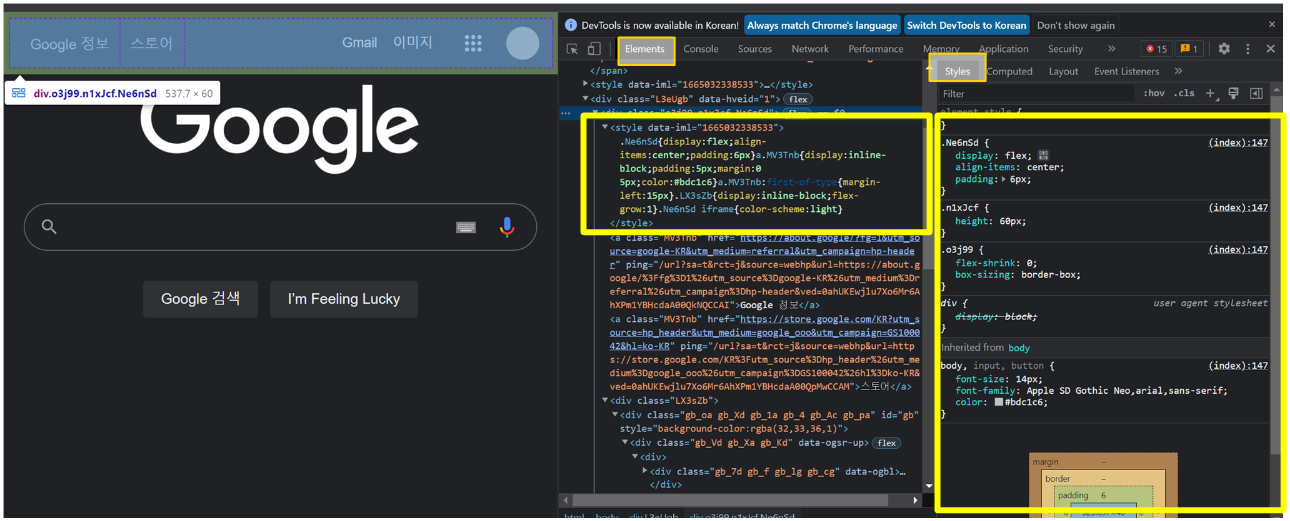Open the Application tab

coord(1003,49)
